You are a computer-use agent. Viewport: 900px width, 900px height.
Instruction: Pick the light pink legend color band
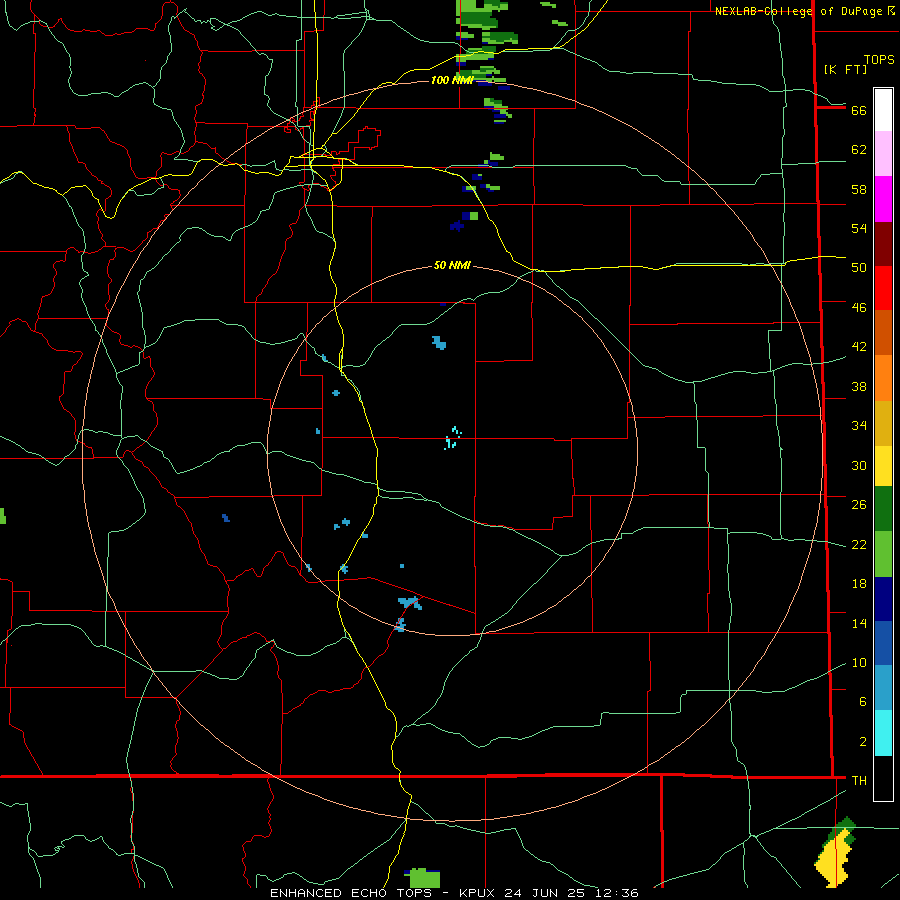coord(883,153)
